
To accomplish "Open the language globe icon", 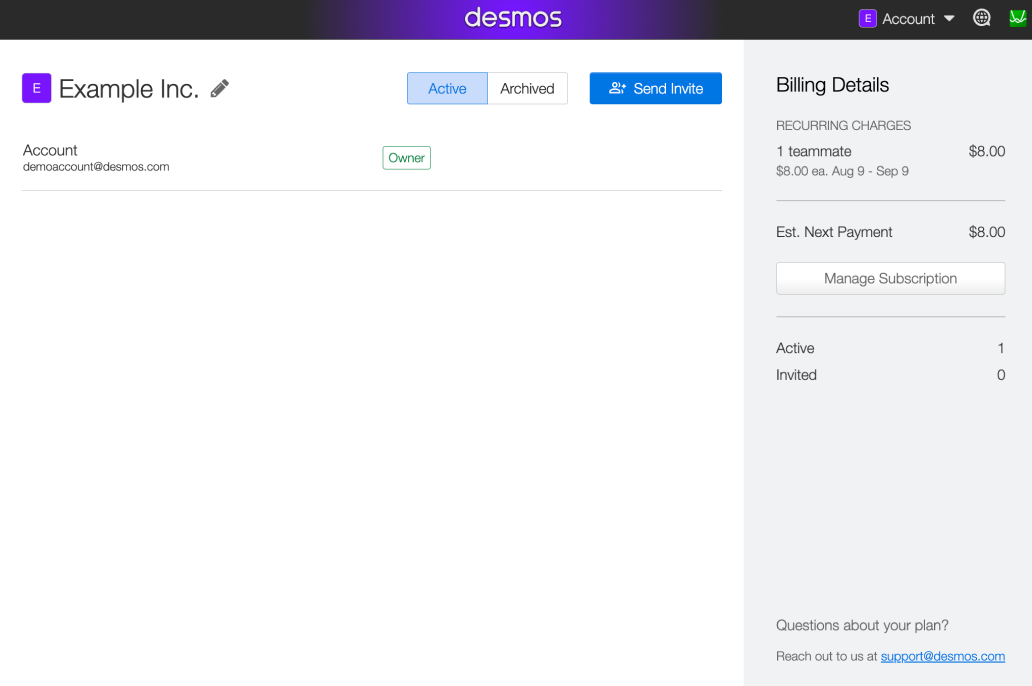I will [981, 18].
